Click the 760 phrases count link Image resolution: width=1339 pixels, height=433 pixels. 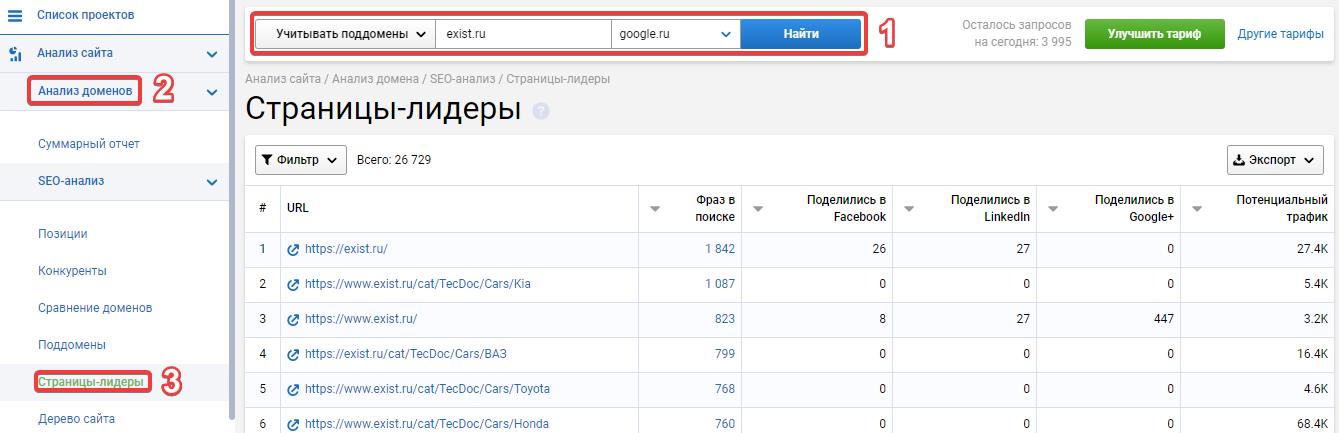(x=724, y=424)
